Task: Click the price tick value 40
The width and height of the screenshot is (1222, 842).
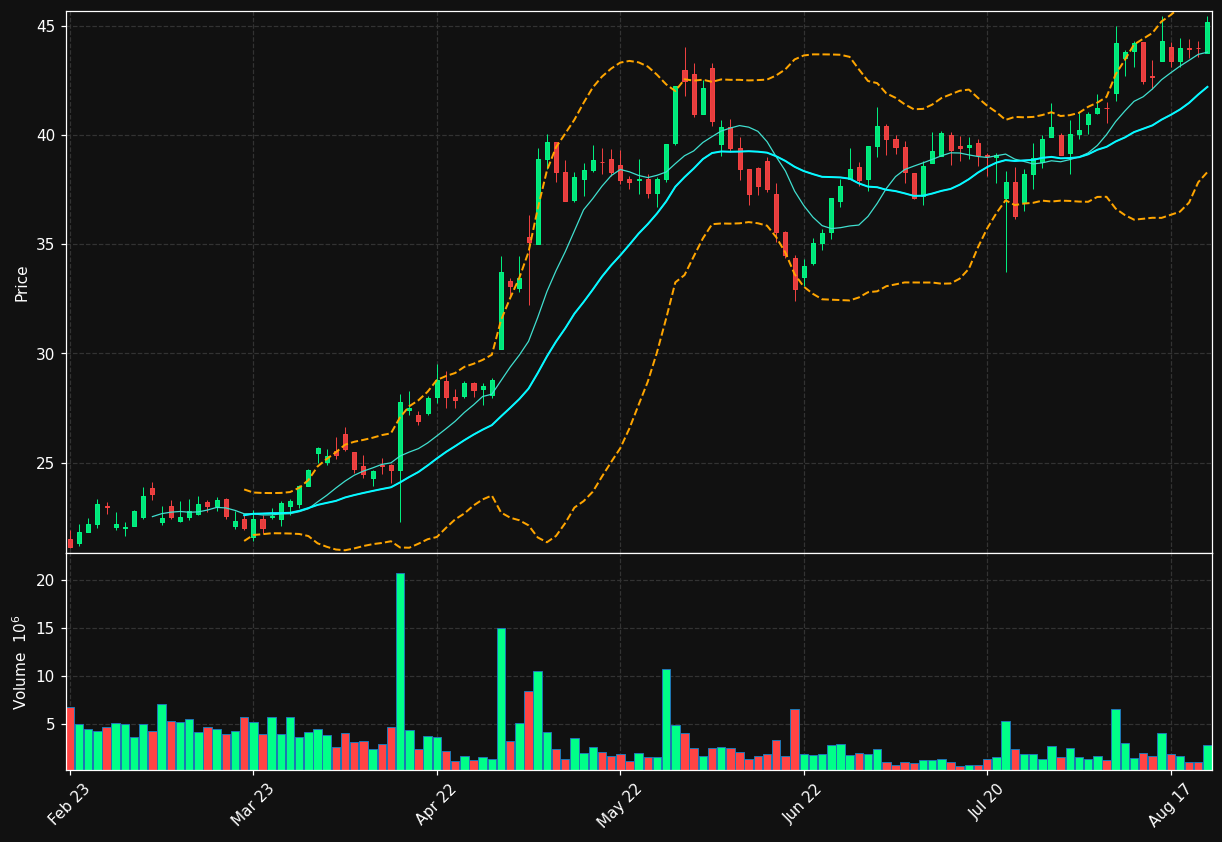Action: click(48, 135)
